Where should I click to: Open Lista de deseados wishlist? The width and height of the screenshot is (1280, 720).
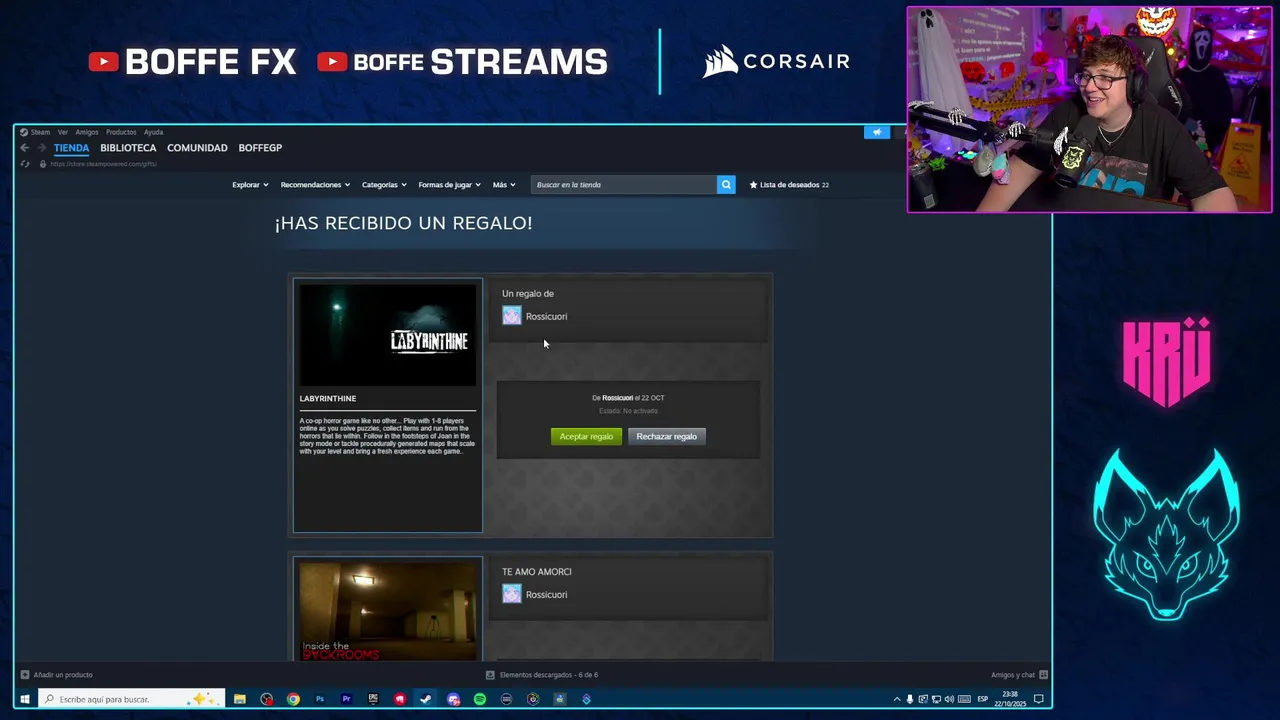tap(789, 185)
